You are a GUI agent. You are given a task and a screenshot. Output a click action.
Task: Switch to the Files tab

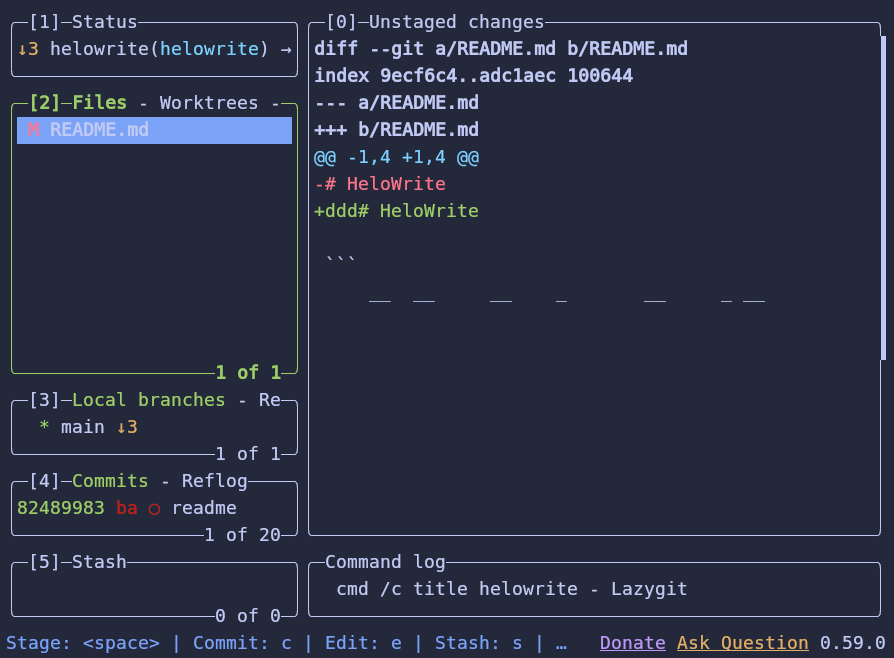(99, 103)
